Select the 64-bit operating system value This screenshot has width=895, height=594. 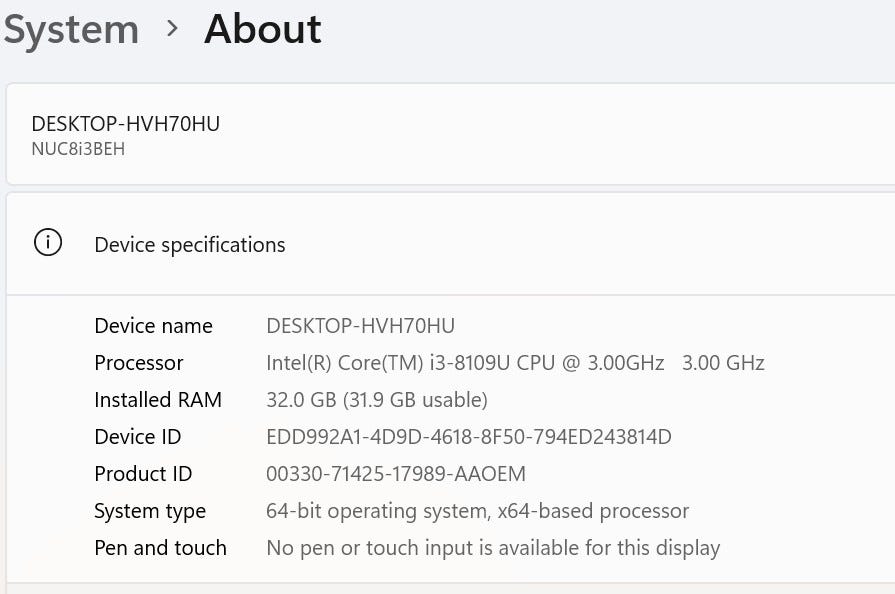tap(477, 511)
